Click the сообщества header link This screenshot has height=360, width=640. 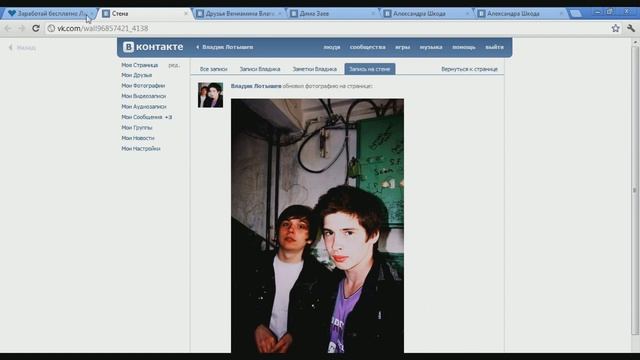click(x=367, y=47)
